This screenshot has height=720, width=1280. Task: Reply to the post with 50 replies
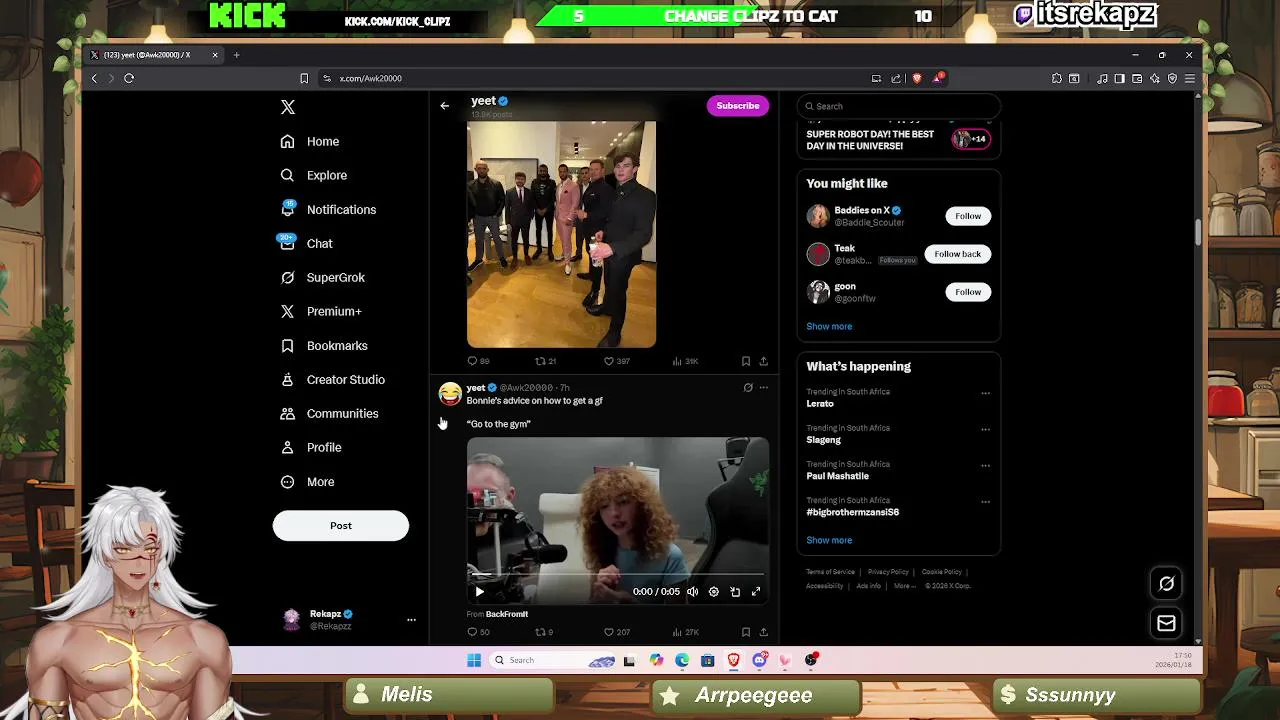pyautogui.click(x=478, y=632)
